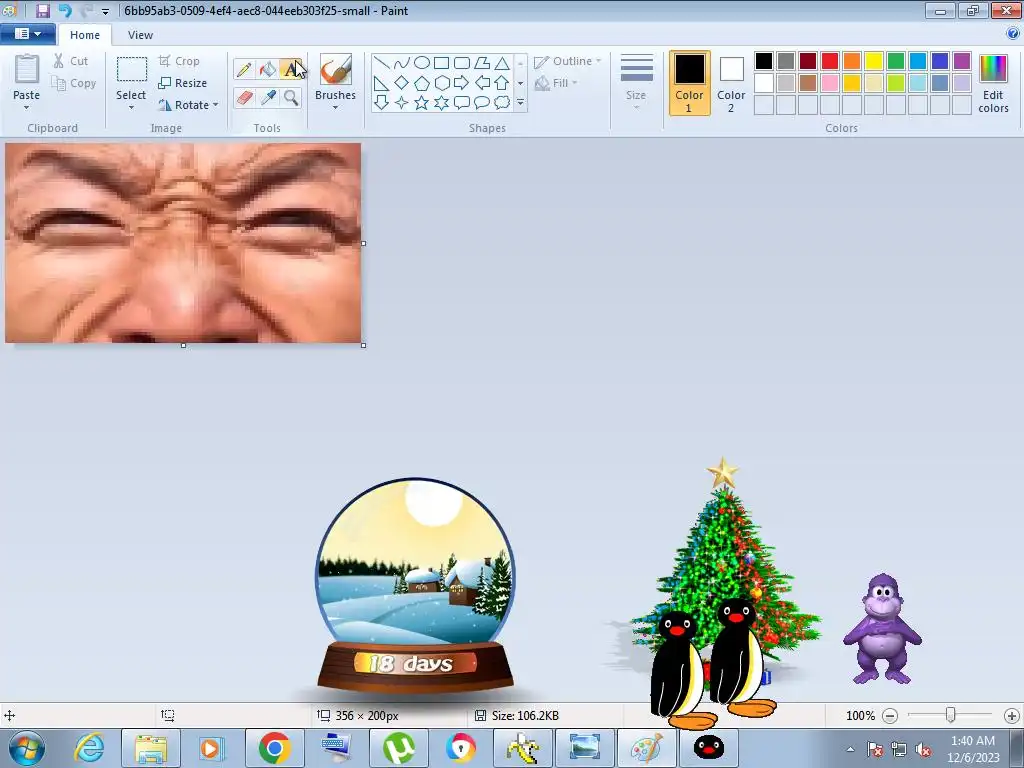Pick the red color swatch
This screenshot has height=768, width=1024.
(830, 61)
